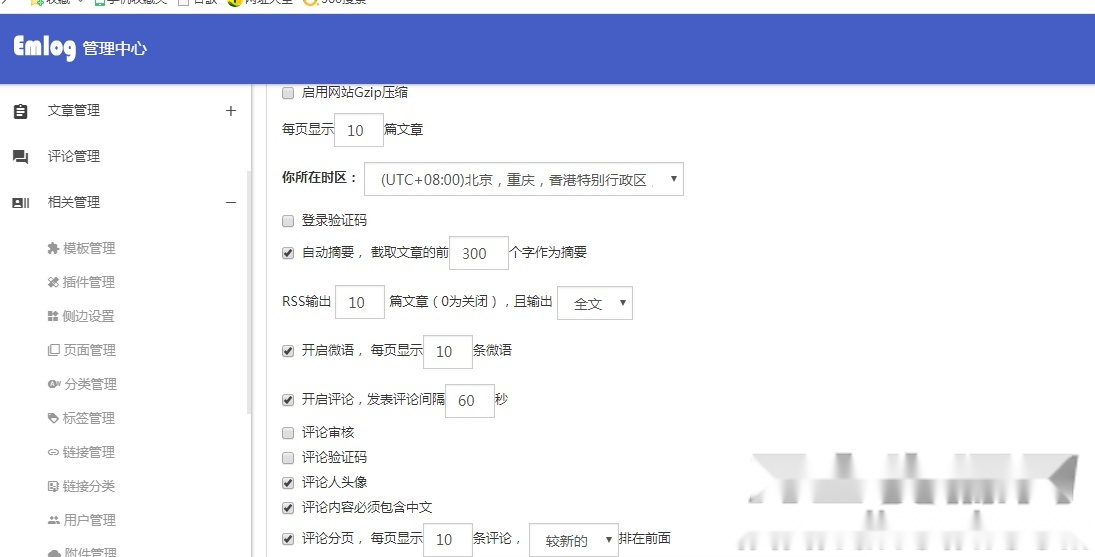Click the 链接分类 icon
1095x557 pixels.
(x=53, y=487)
